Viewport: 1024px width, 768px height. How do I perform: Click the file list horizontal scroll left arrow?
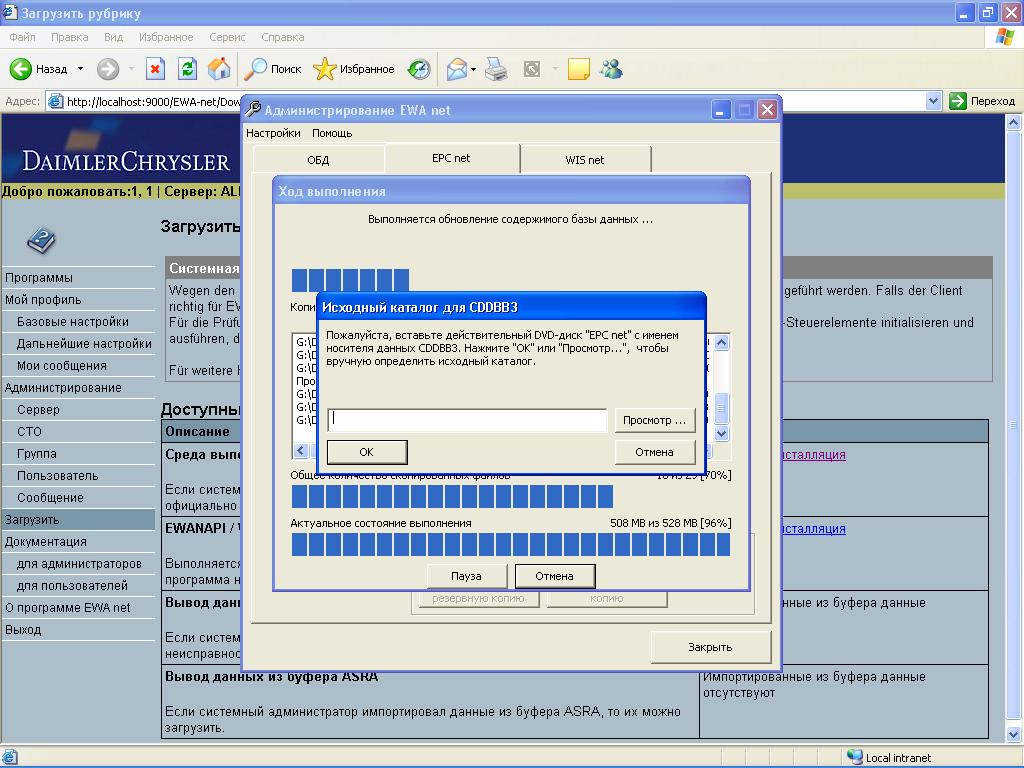pos(300,450)
